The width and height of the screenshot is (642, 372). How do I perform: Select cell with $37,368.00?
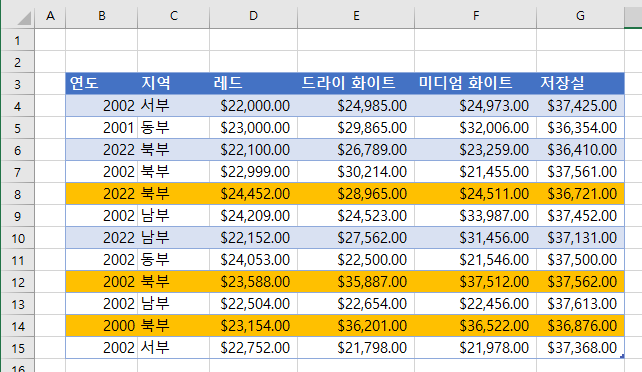pyautogui.click(x=580, y=348)
